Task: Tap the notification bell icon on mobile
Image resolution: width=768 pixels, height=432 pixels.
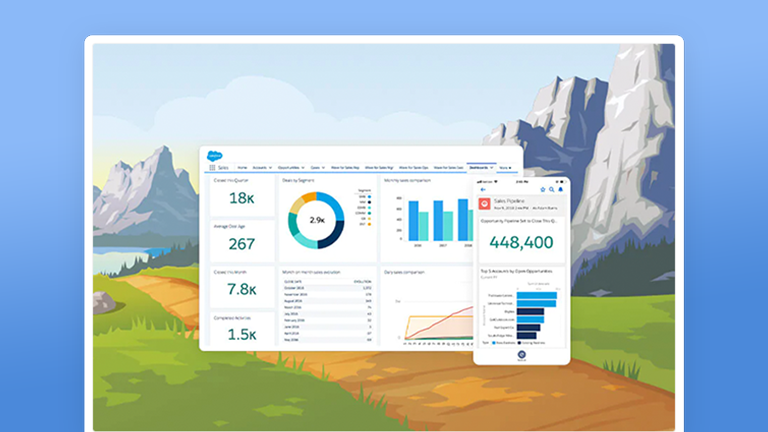Action: 561,190
